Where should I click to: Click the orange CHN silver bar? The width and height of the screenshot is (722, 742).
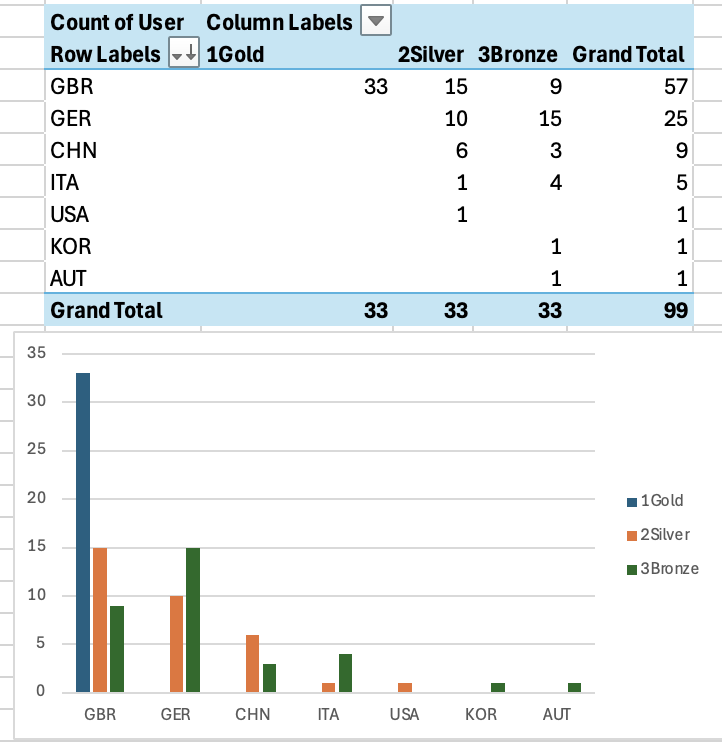pyautogui.click(x=253, y=663)
